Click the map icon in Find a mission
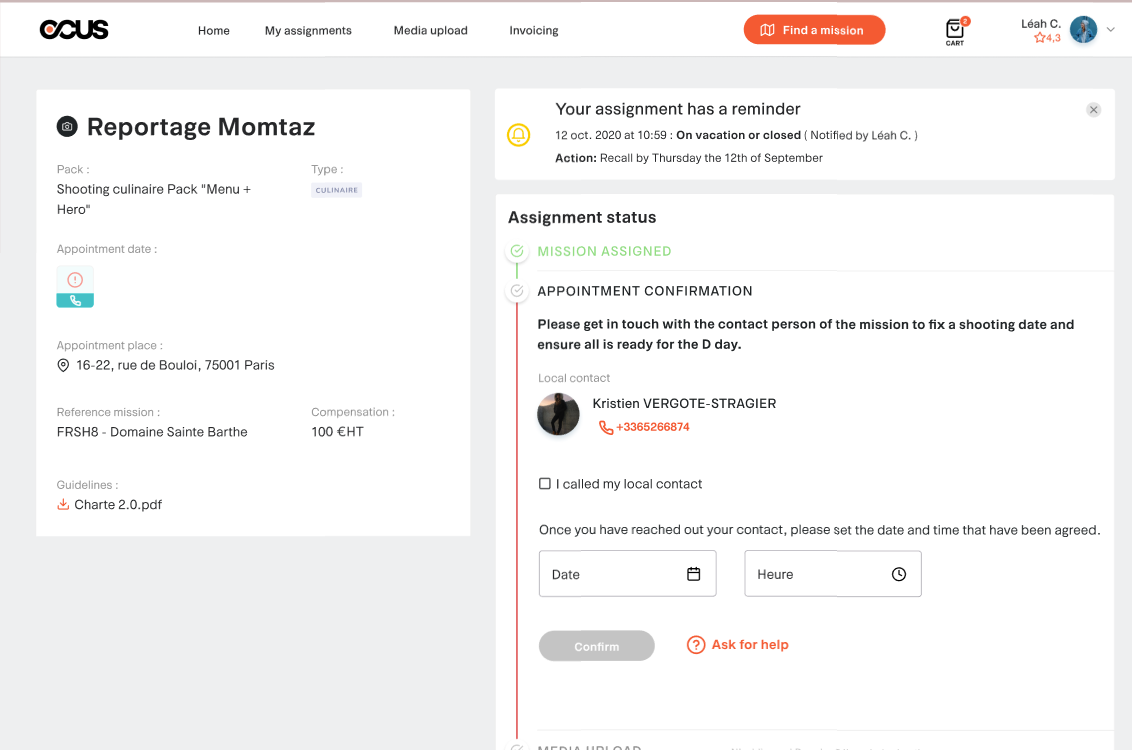 pyautogui.click(x=767, y=30)
